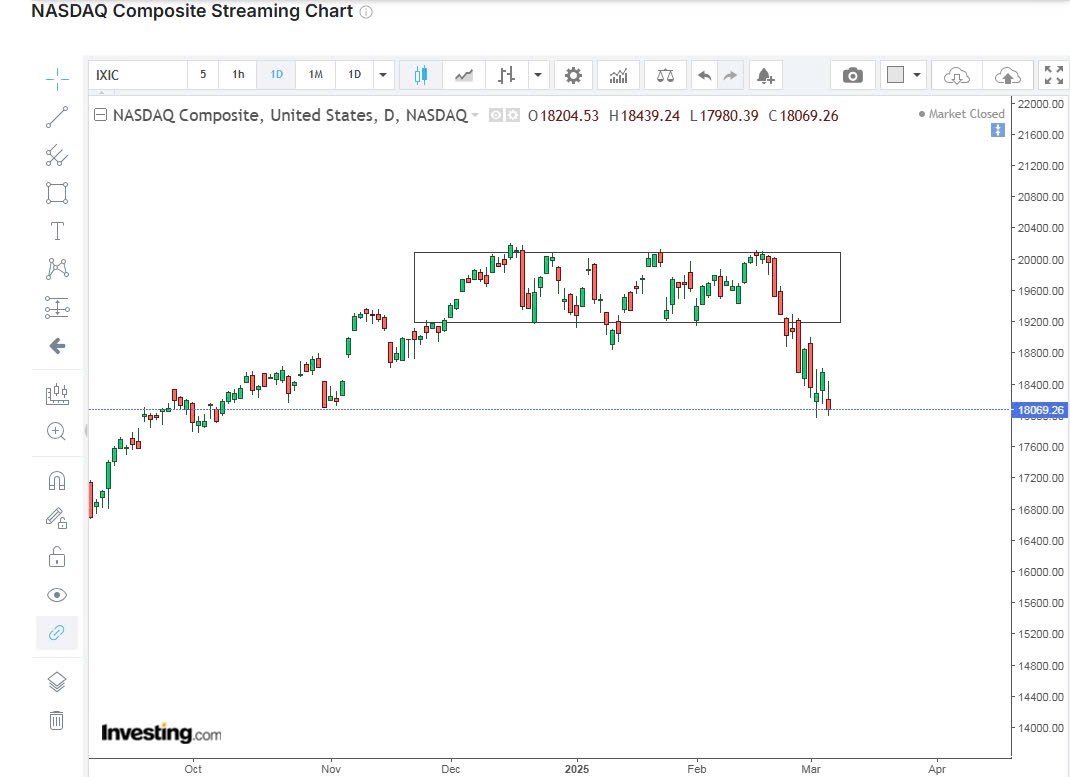
Task: Click the Market Closed status text
Action: [966, 114]
